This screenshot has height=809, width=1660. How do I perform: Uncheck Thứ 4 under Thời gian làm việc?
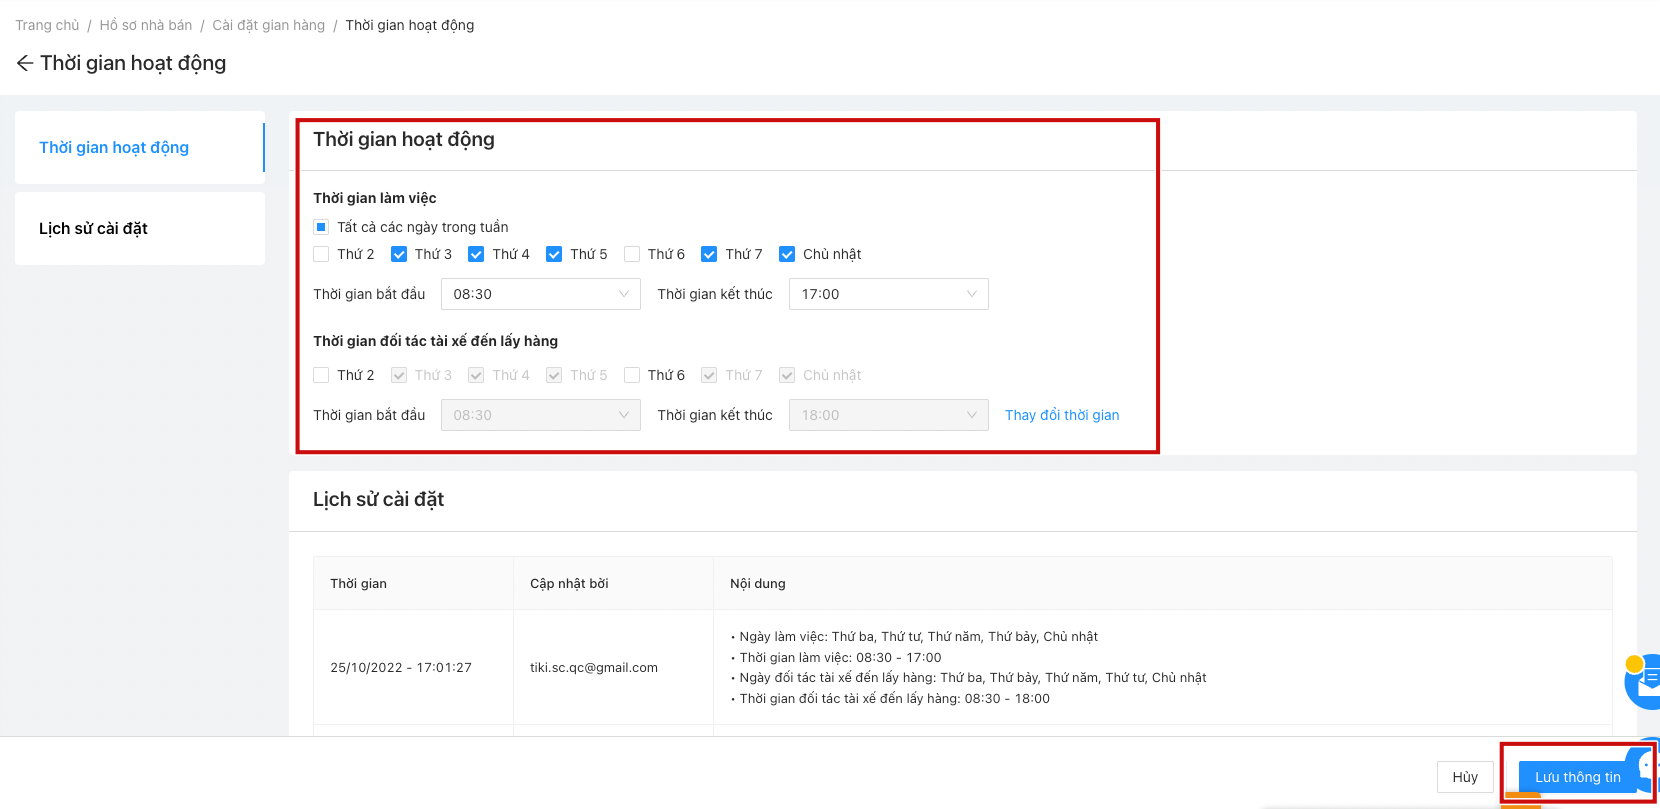(x=476, y=254)
